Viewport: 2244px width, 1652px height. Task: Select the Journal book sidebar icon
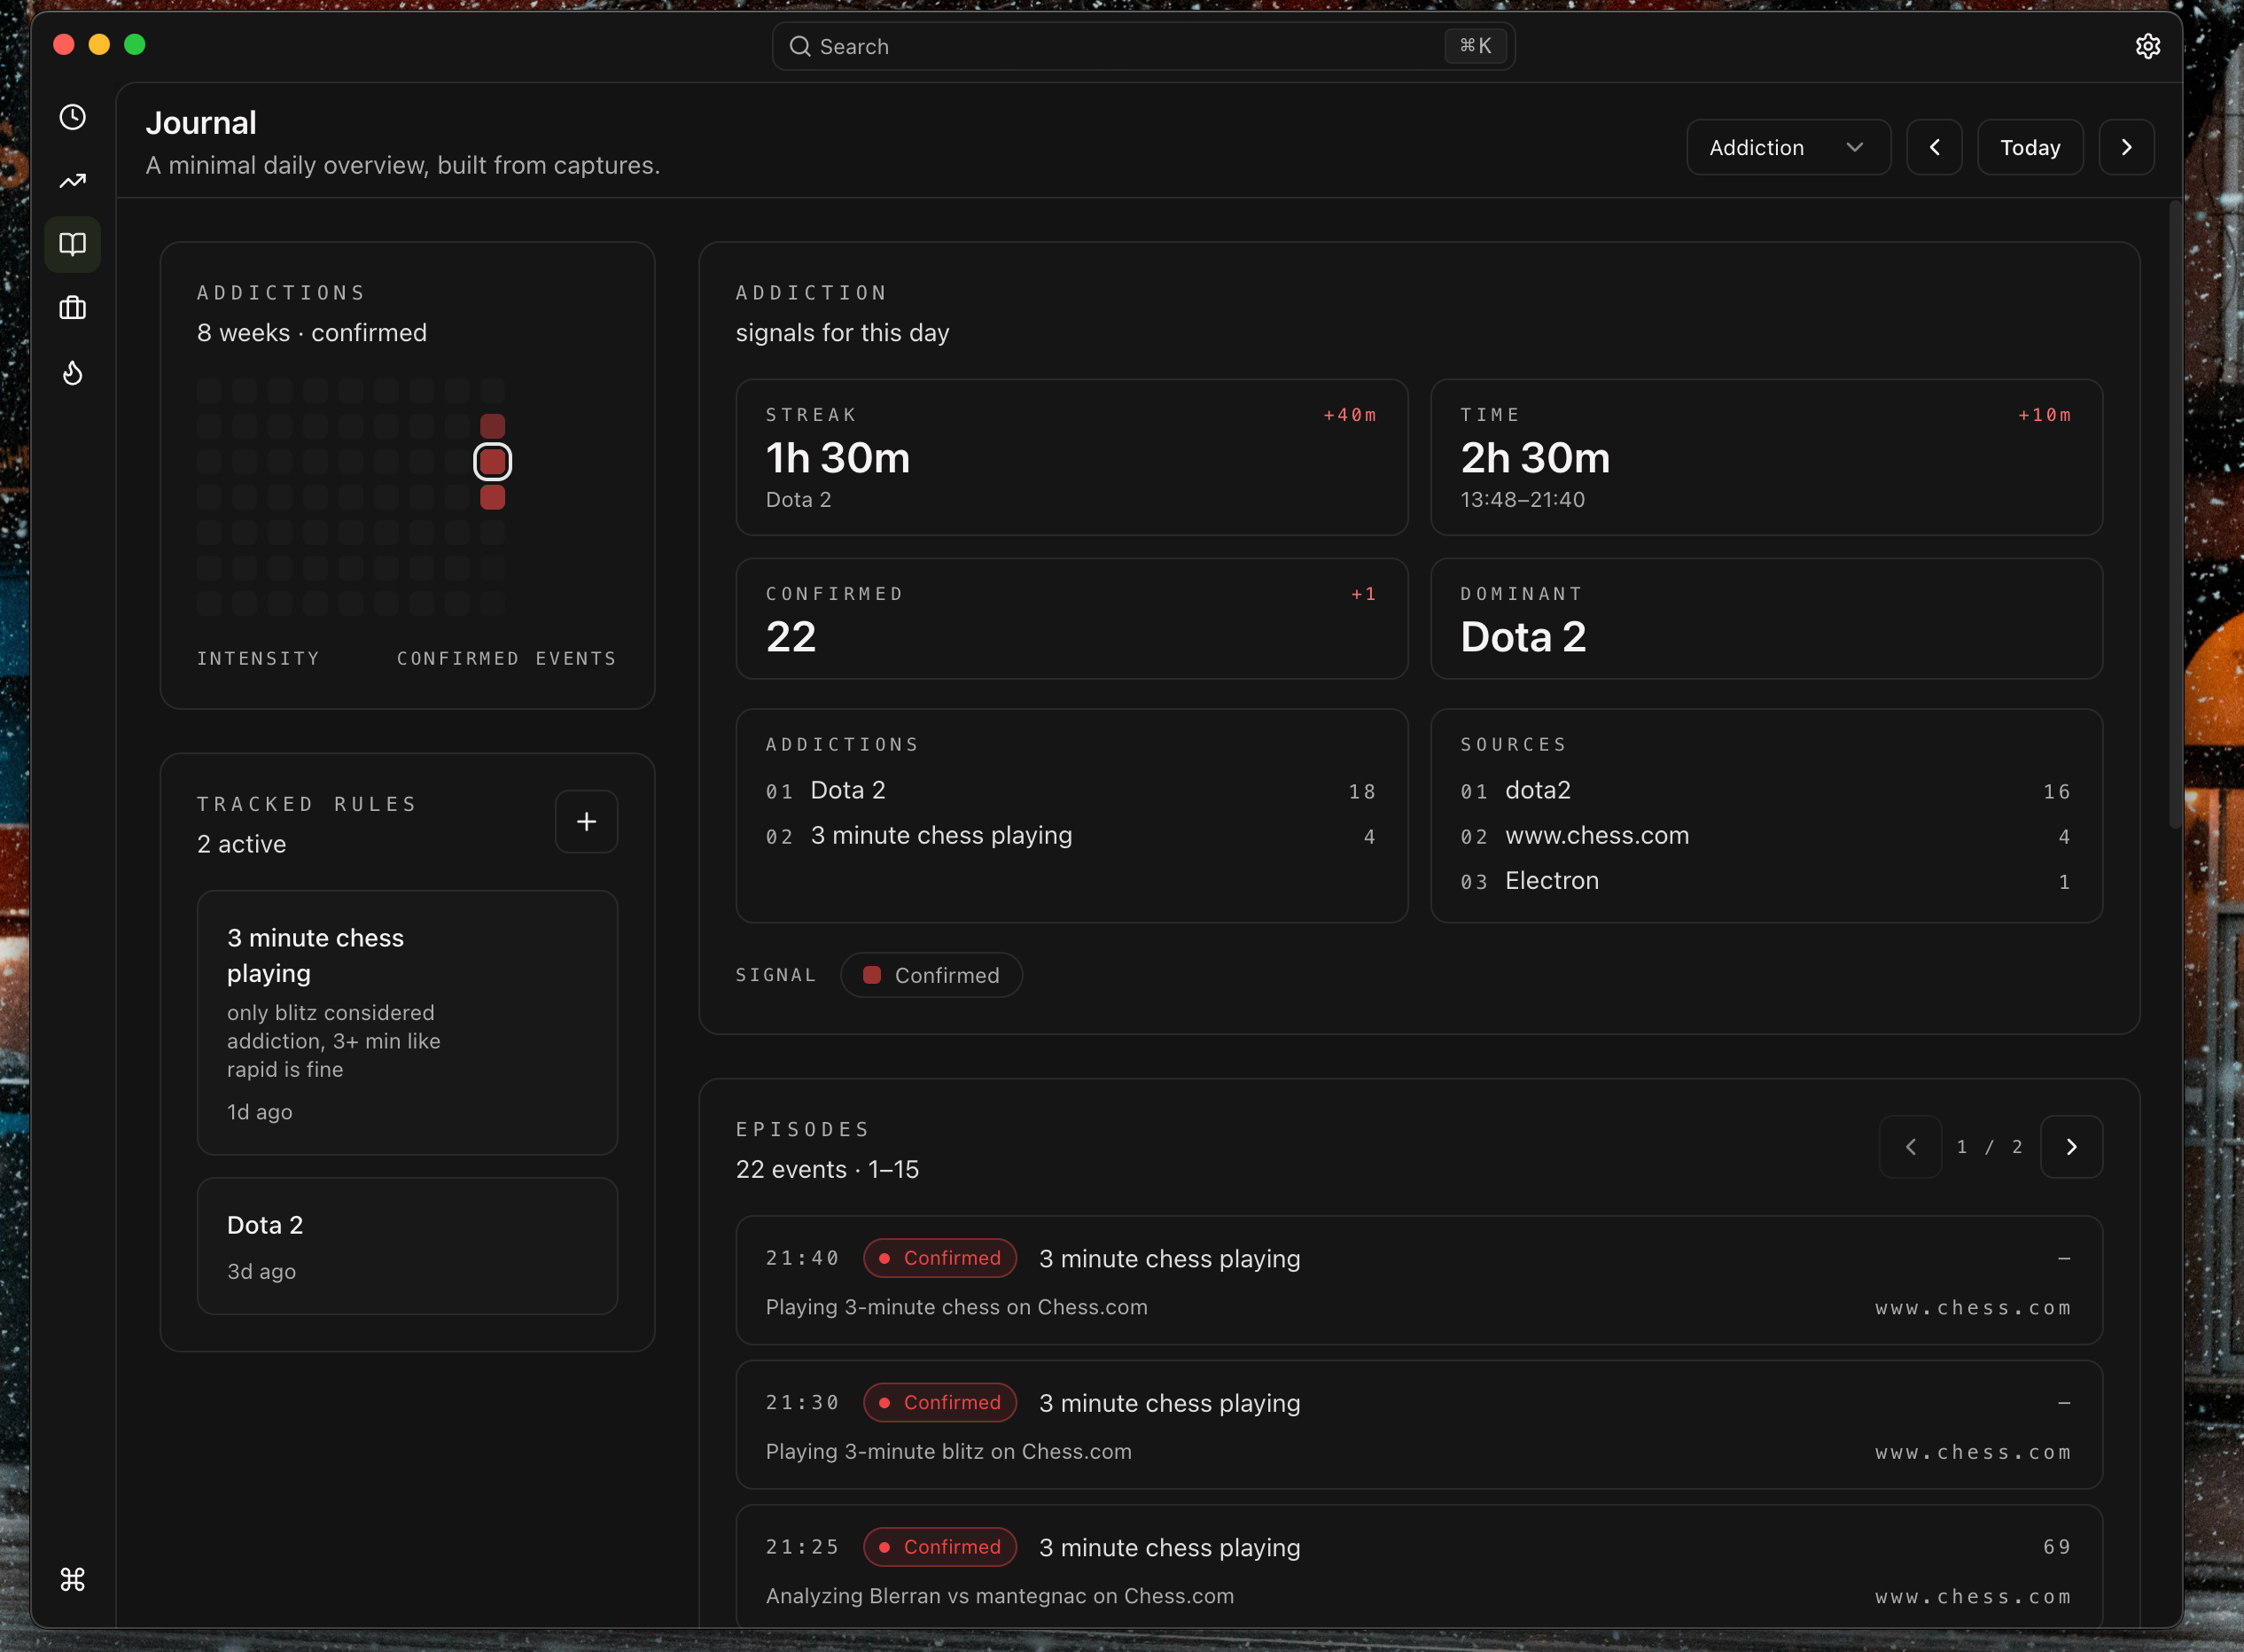[x=72, y=244]
